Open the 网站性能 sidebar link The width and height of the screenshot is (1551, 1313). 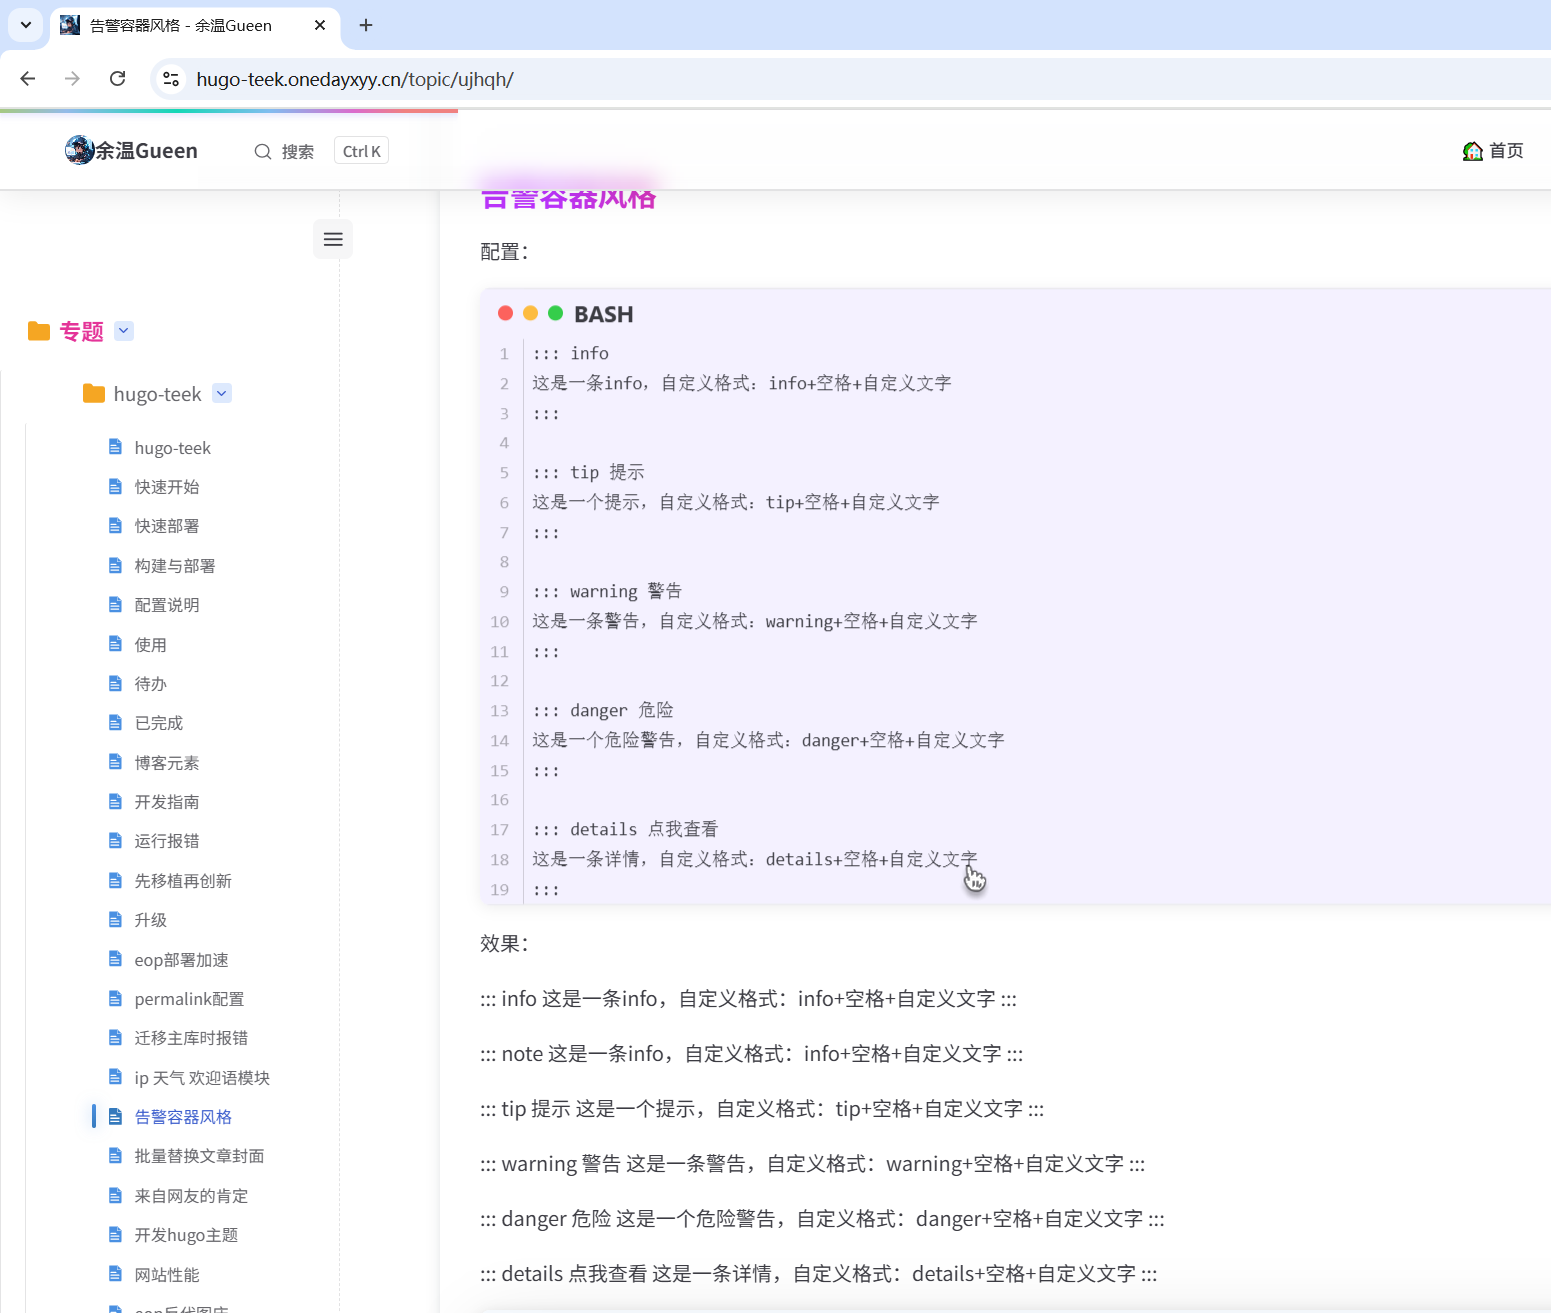166,1275
